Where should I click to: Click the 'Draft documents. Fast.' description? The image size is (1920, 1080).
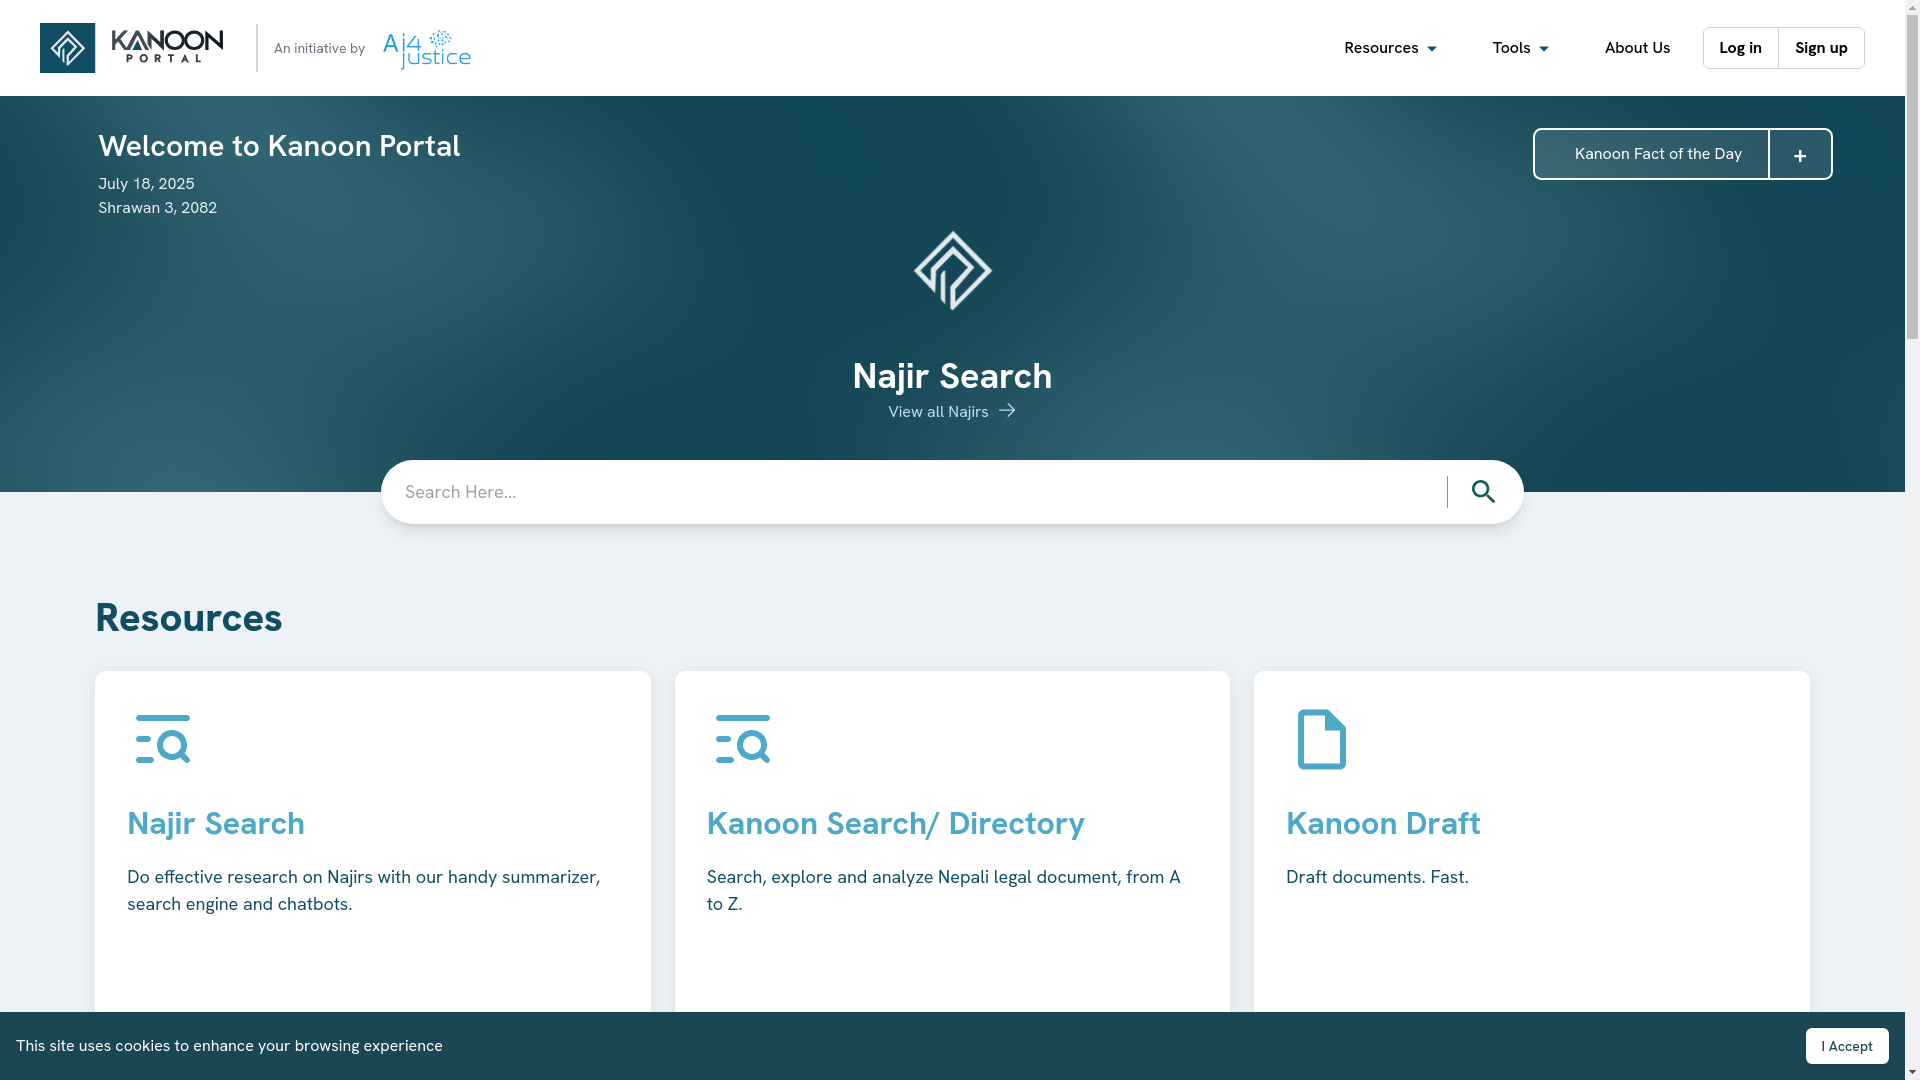click(x=1377, y=877)
